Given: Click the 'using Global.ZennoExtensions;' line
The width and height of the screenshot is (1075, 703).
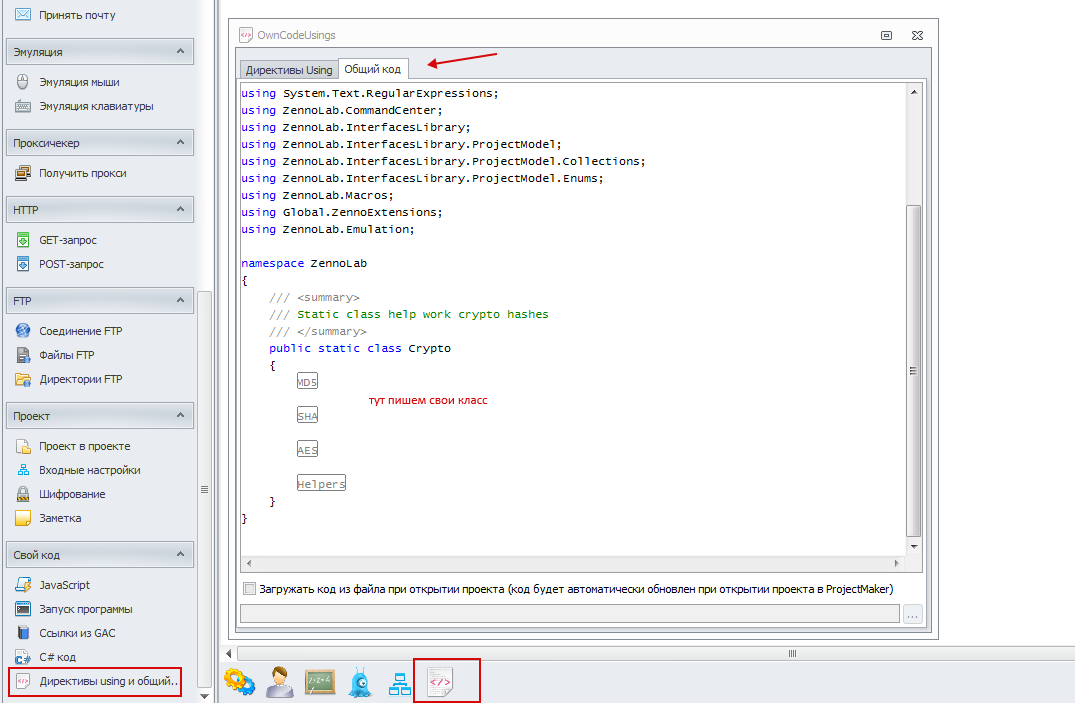Looking at the screenshot, I should tap(342, 213).
